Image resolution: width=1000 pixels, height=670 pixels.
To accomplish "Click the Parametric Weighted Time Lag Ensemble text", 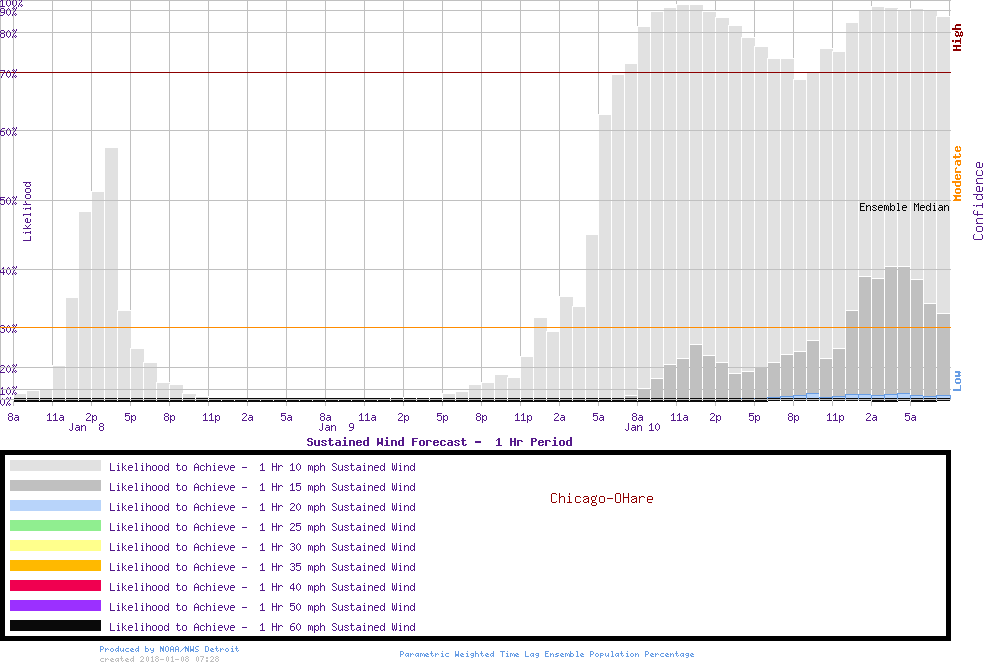I will tap(546, 654).
